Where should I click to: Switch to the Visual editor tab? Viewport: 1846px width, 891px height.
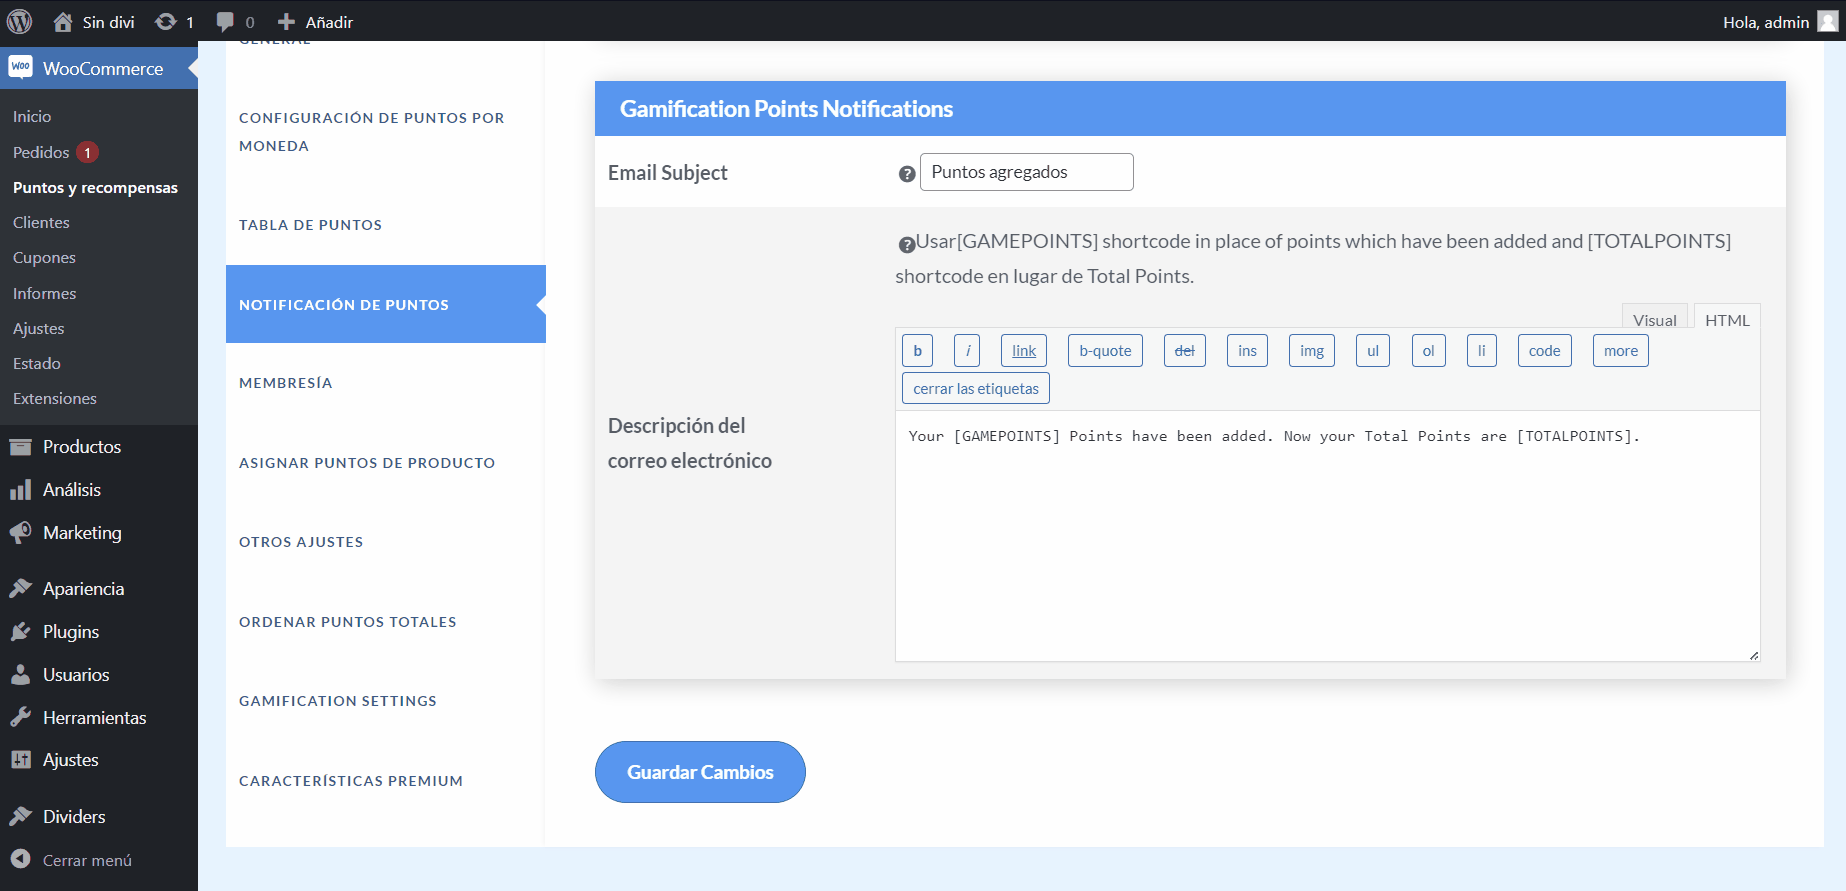click(x=1654, y=319)
